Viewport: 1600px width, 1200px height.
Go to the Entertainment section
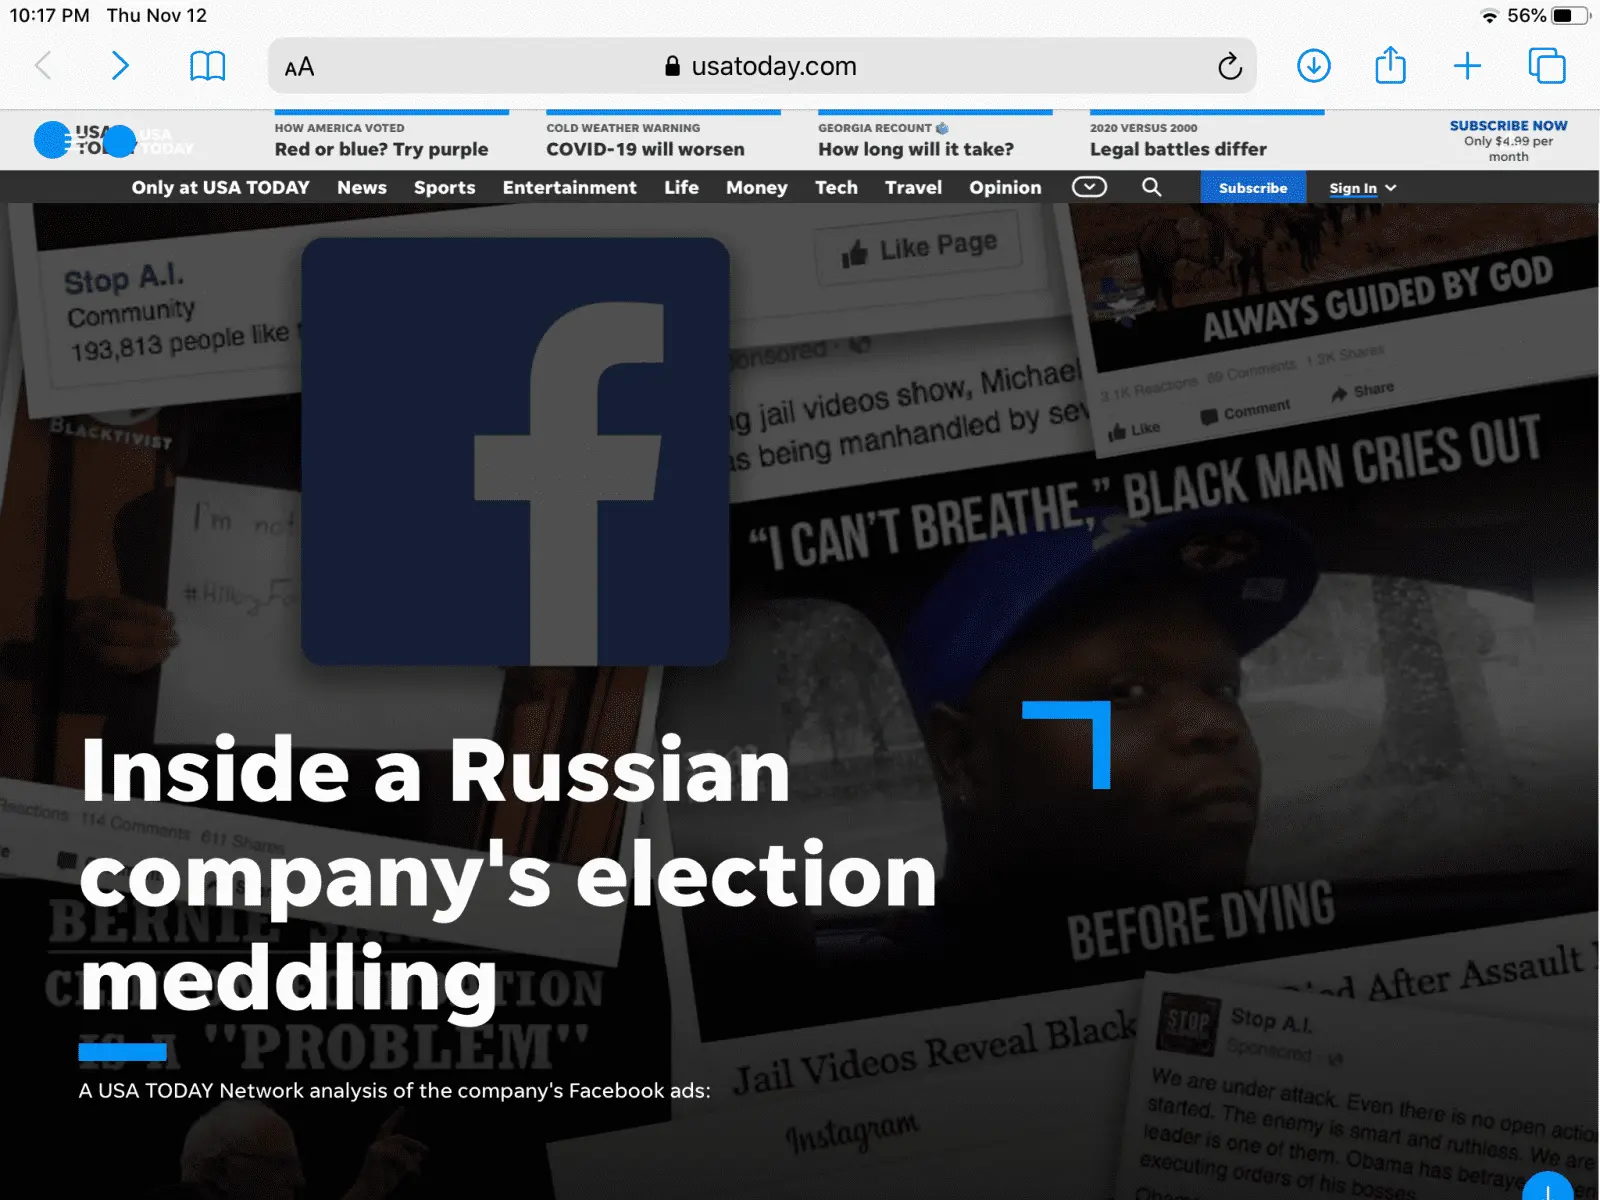[569, 187]
